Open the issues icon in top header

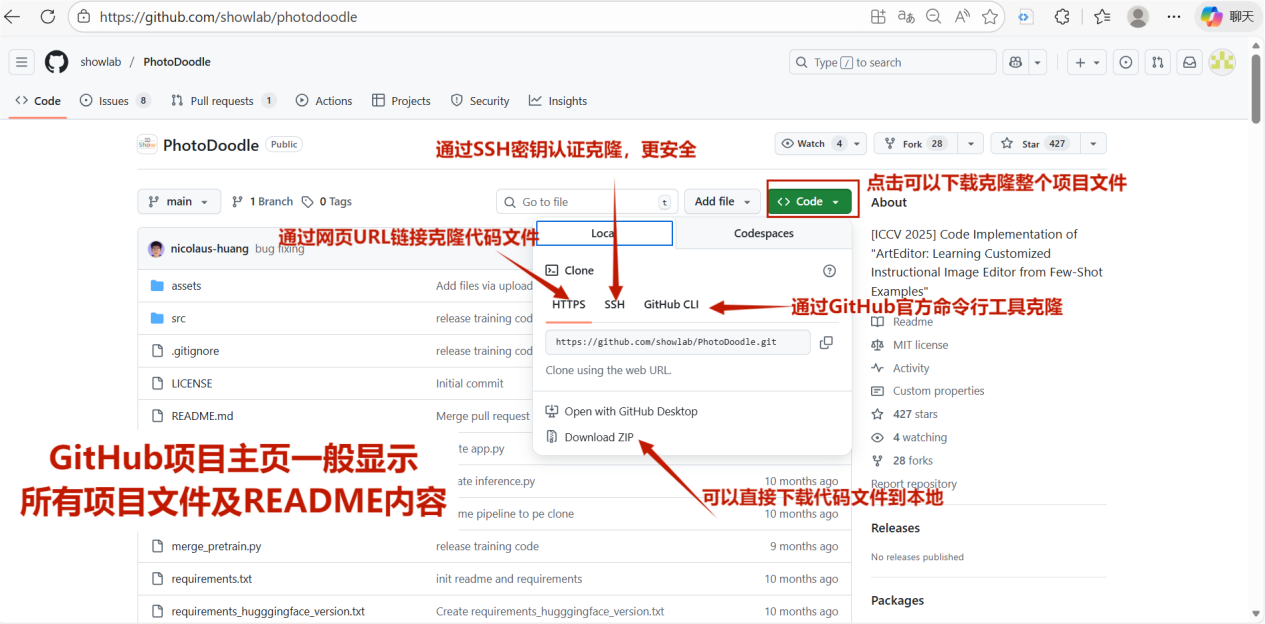pyautogui.click(x=1126, y=62)
